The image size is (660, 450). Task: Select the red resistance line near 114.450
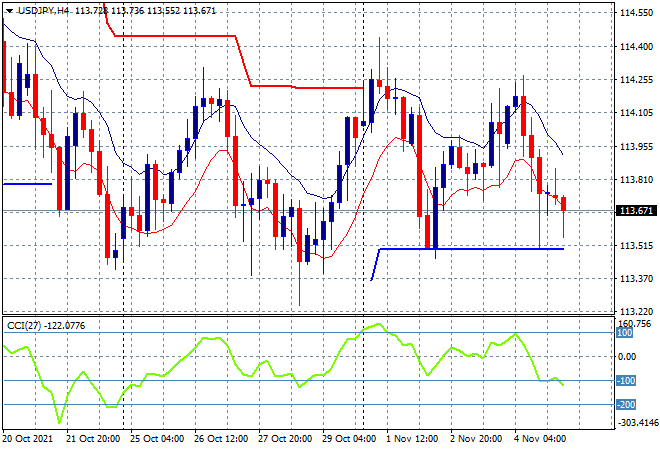click(175, 36)
